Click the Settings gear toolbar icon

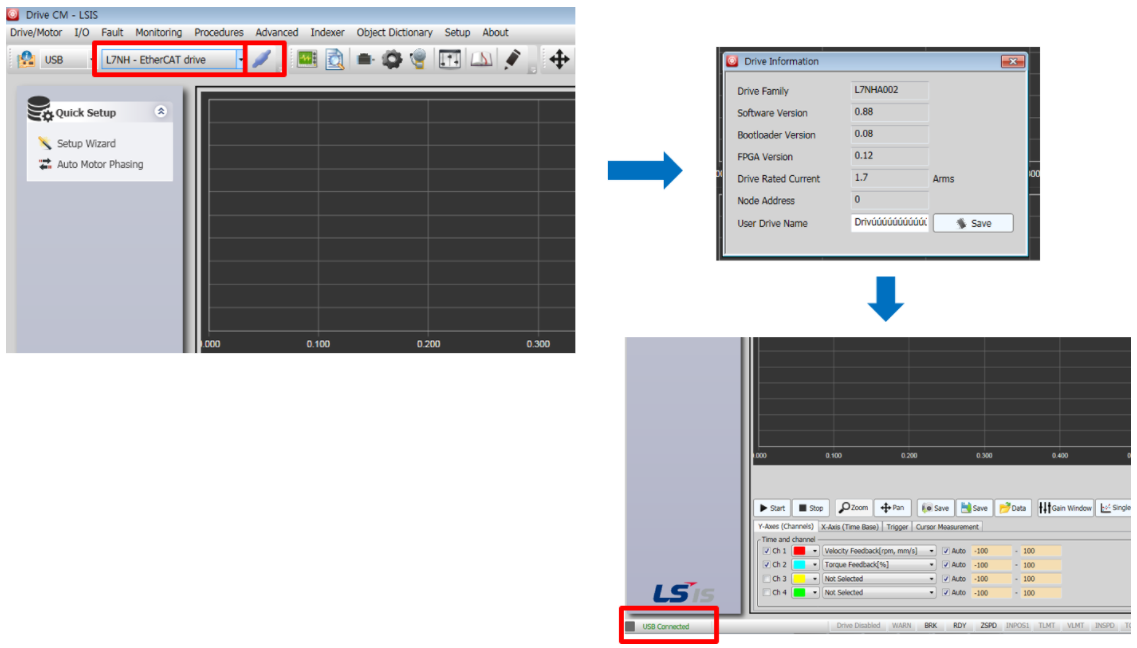390,58
